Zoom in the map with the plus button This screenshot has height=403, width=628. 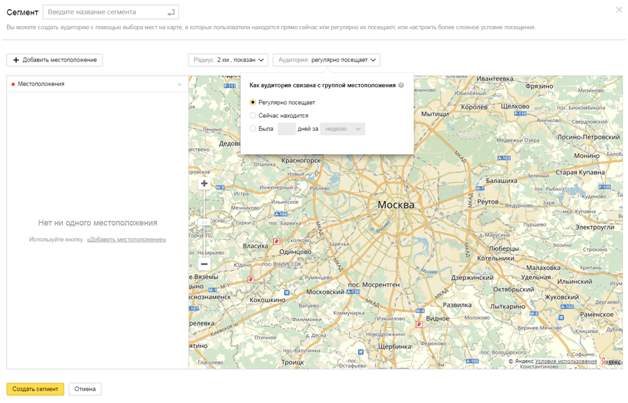204,183
